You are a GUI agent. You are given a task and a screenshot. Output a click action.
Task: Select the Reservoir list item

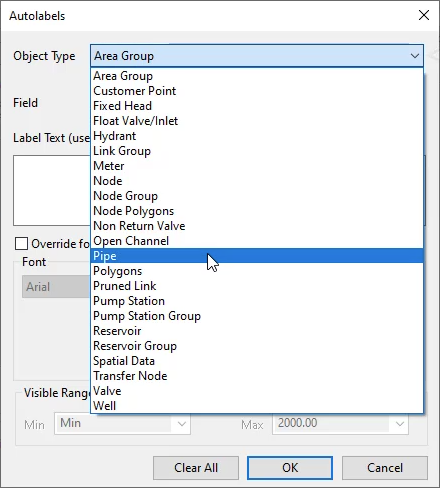click(x=257, y=331)
